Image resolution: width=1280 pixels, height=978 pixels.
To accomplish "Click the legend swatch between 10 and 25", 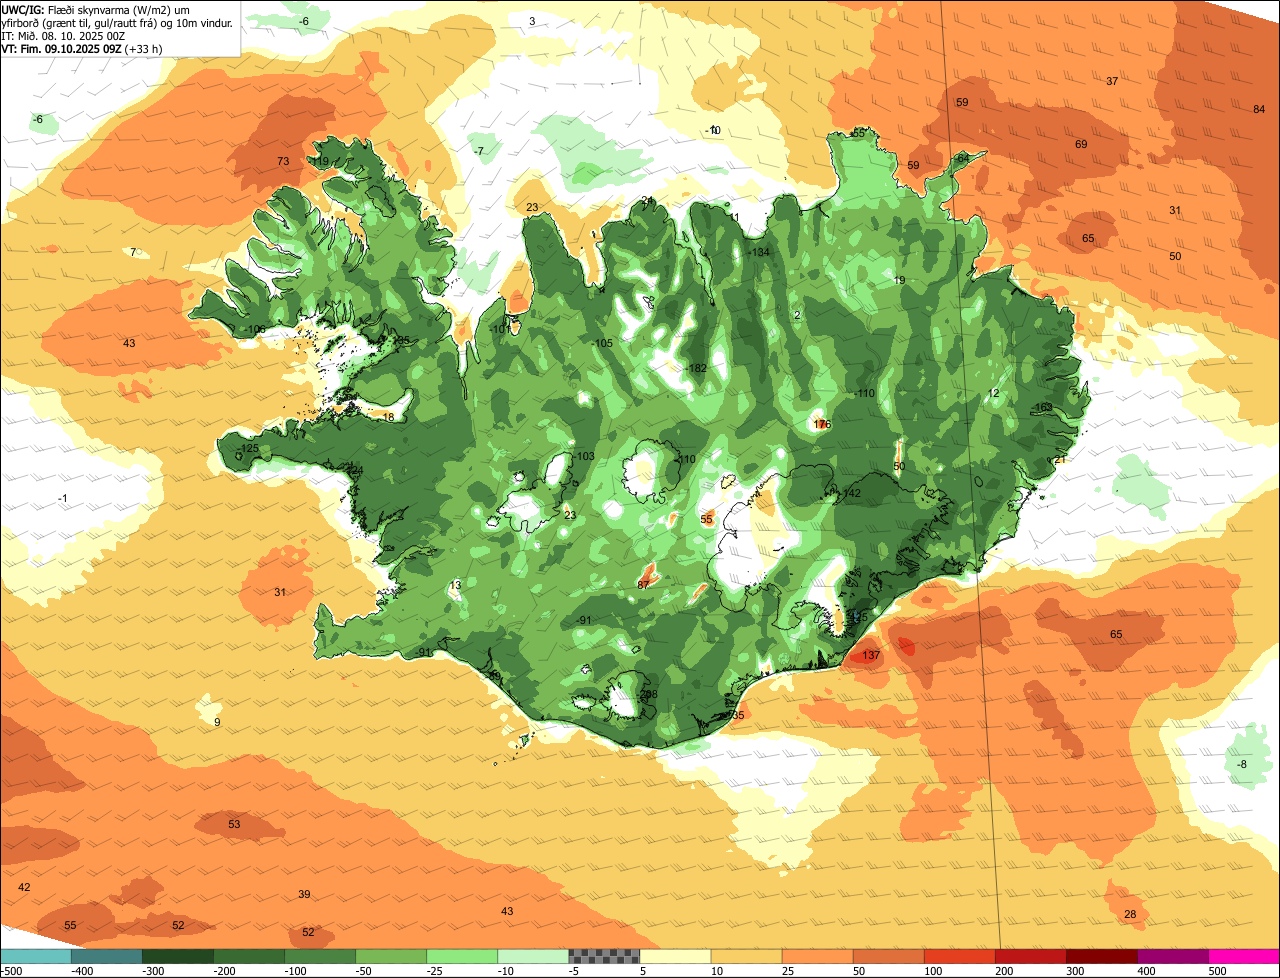I will coord(746,956).
